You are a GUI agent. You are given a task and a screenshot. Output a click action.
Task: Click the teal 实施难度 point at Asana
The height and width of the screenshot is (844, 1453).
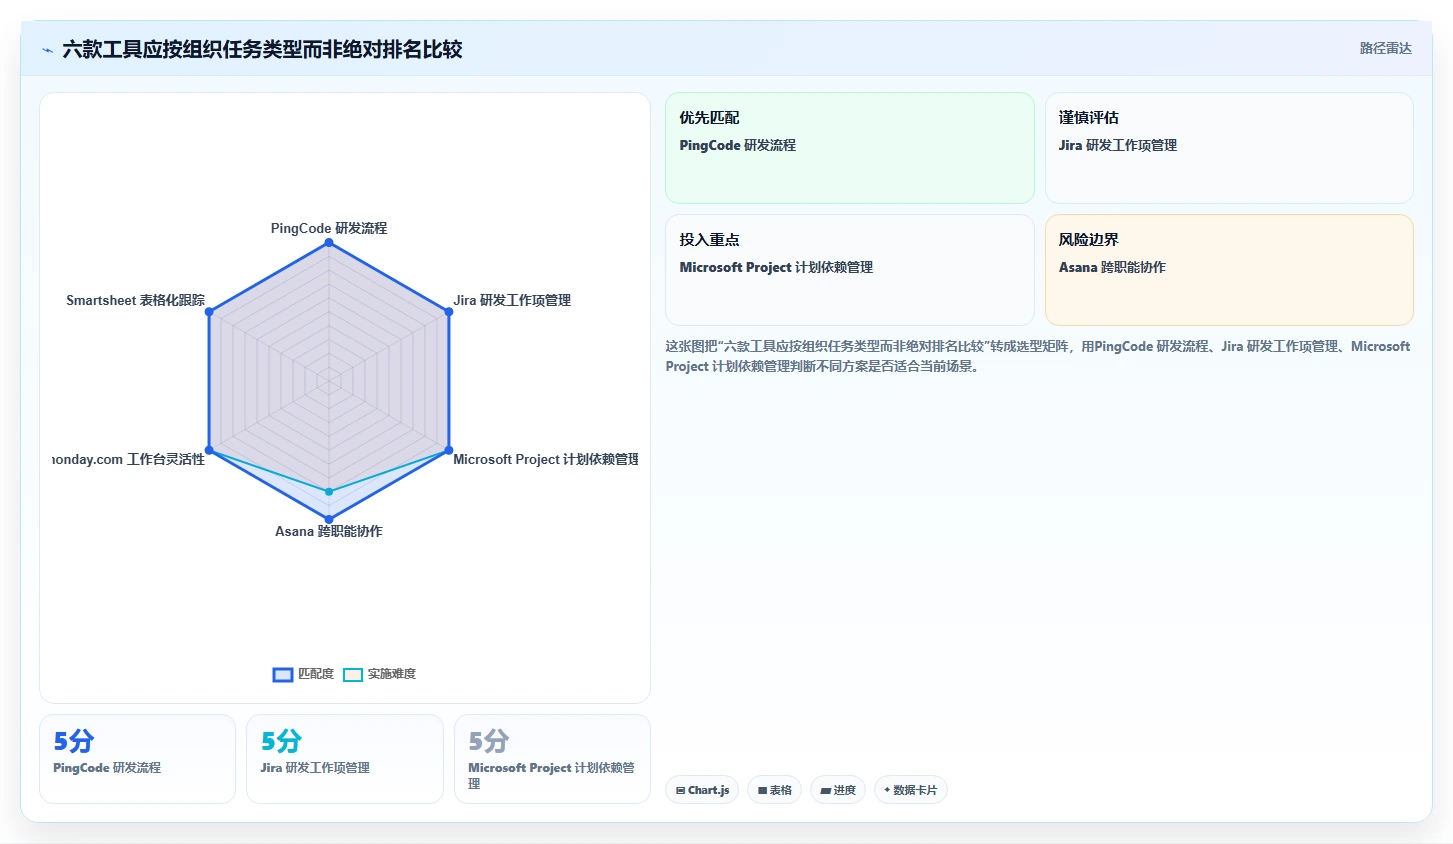(329, 492)
